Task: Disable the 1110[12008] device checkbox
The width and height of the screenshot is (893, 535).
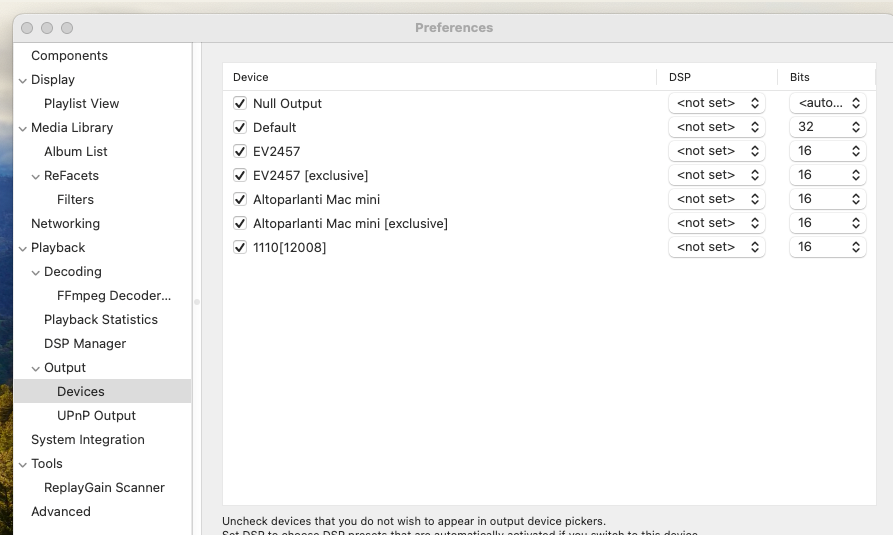Action: (240, 247)
